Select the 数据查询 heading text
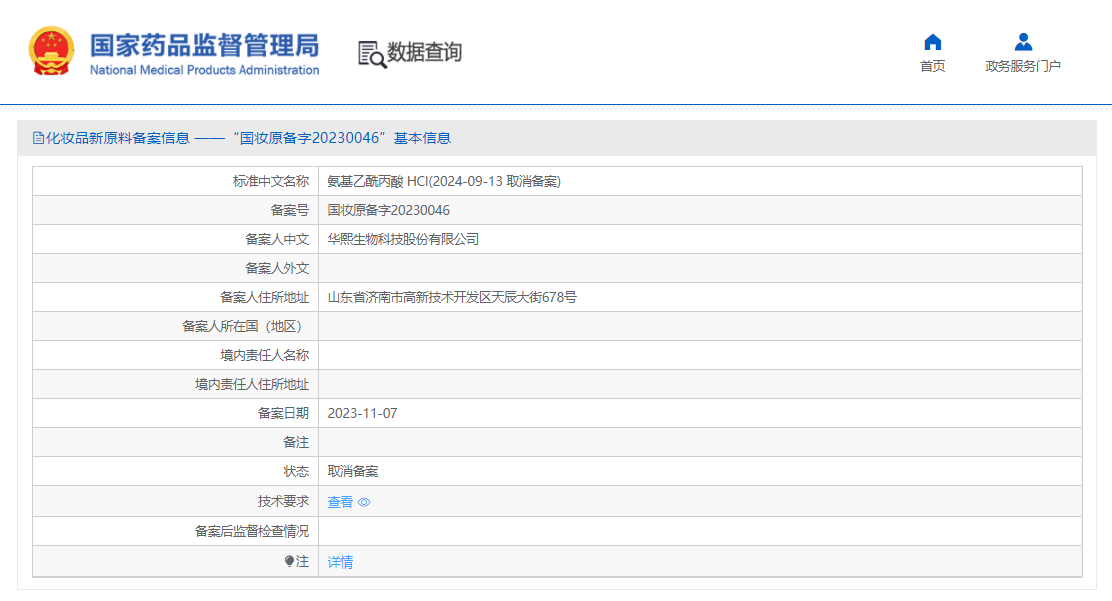The height and width of the screenshot is (601, 1112). (424, 52)
